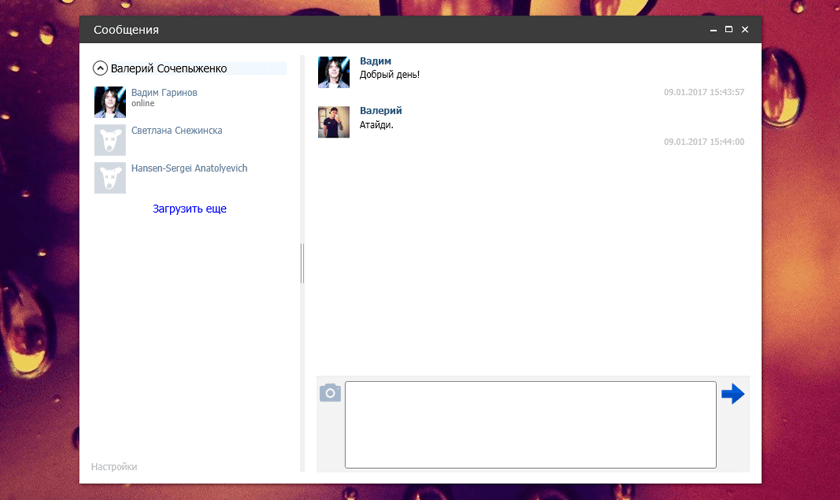This screenshot has height=500, width=840.
Task: Click the panel splitter handle between lists
Action: tap(302, 263)
